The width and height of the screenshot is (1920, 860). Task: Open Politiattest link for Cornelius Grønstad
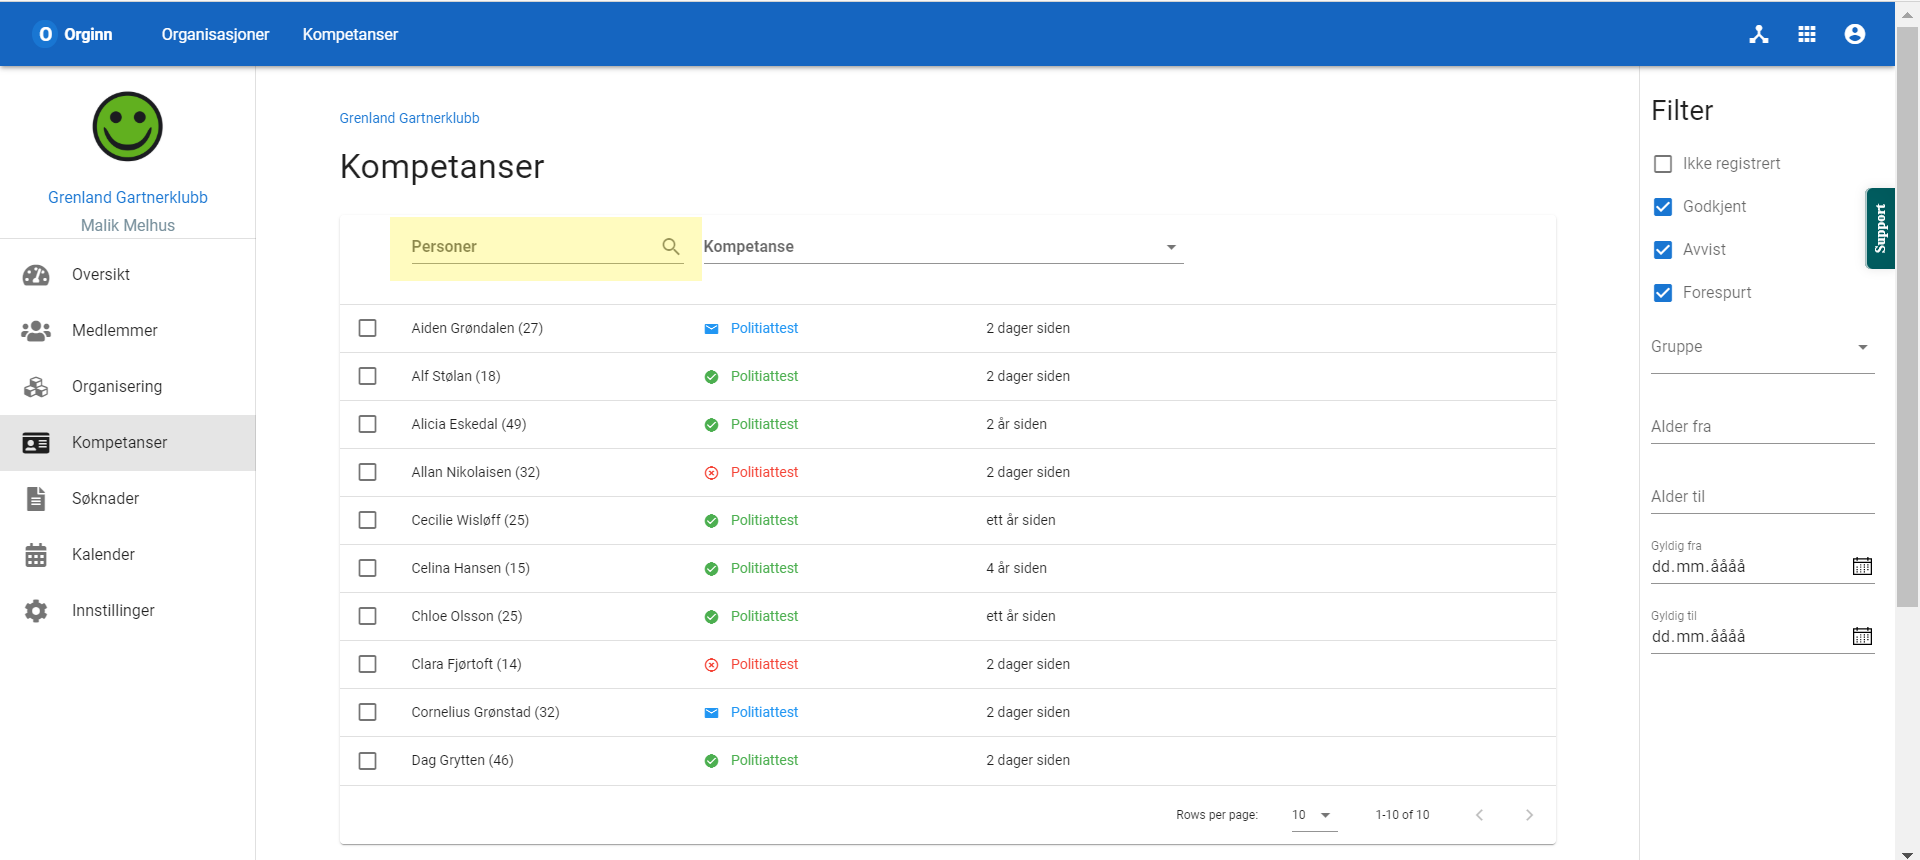click(x=764, y=712)
